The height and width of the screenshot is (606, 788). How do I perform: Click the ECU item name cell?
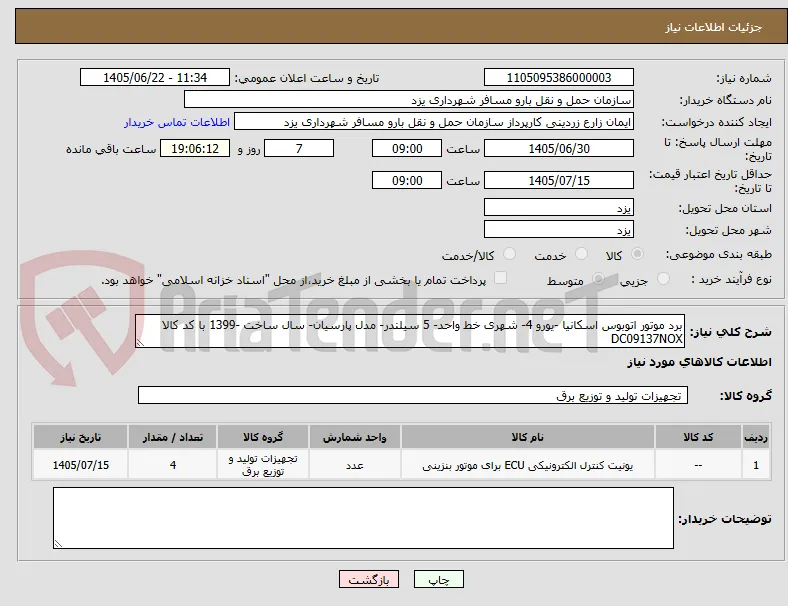tap(528, 465)
